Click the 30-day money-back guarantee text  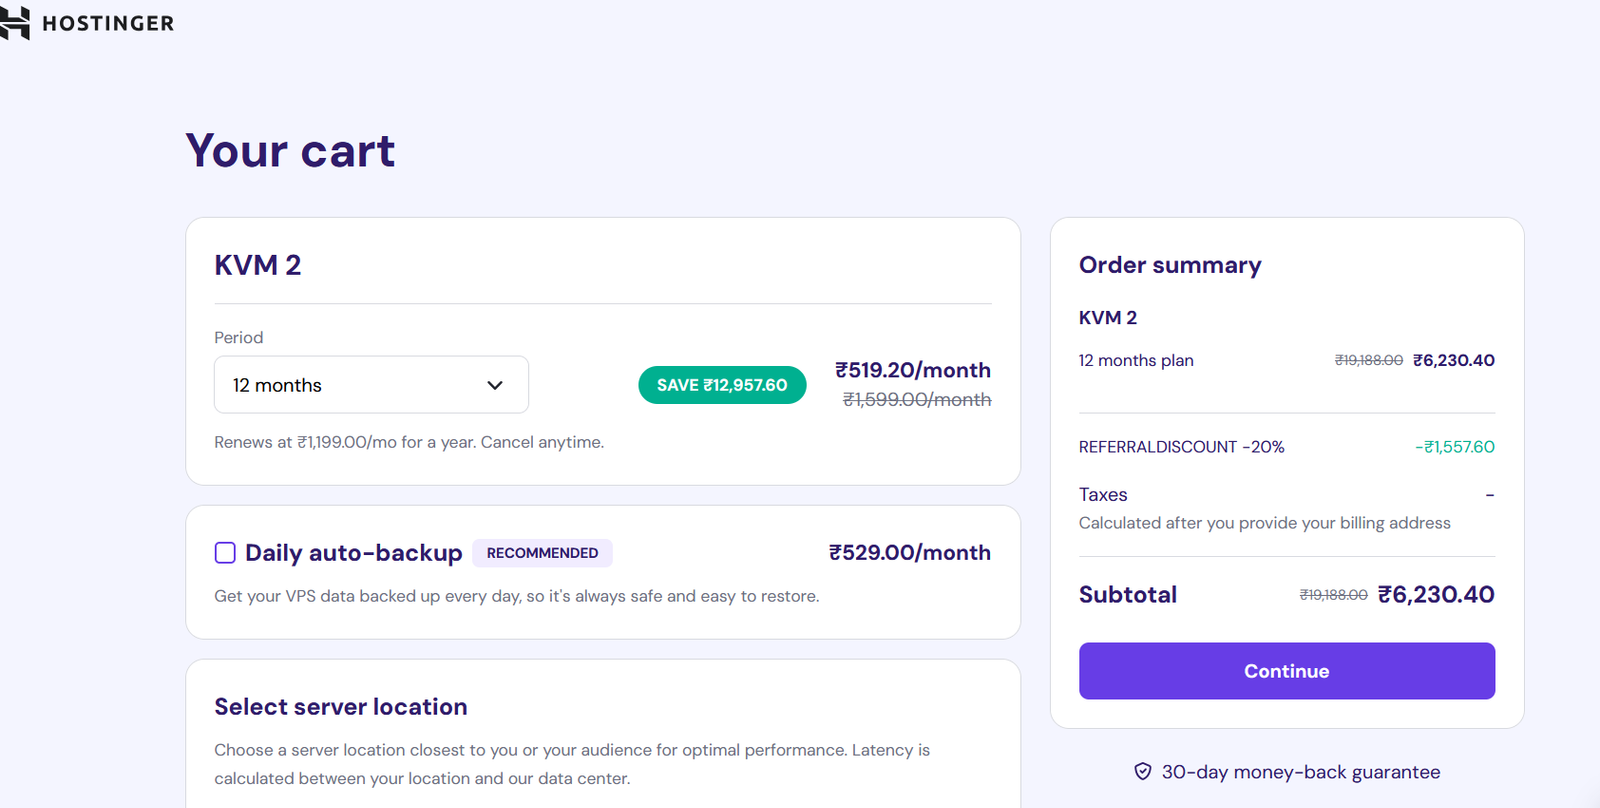1300,772
